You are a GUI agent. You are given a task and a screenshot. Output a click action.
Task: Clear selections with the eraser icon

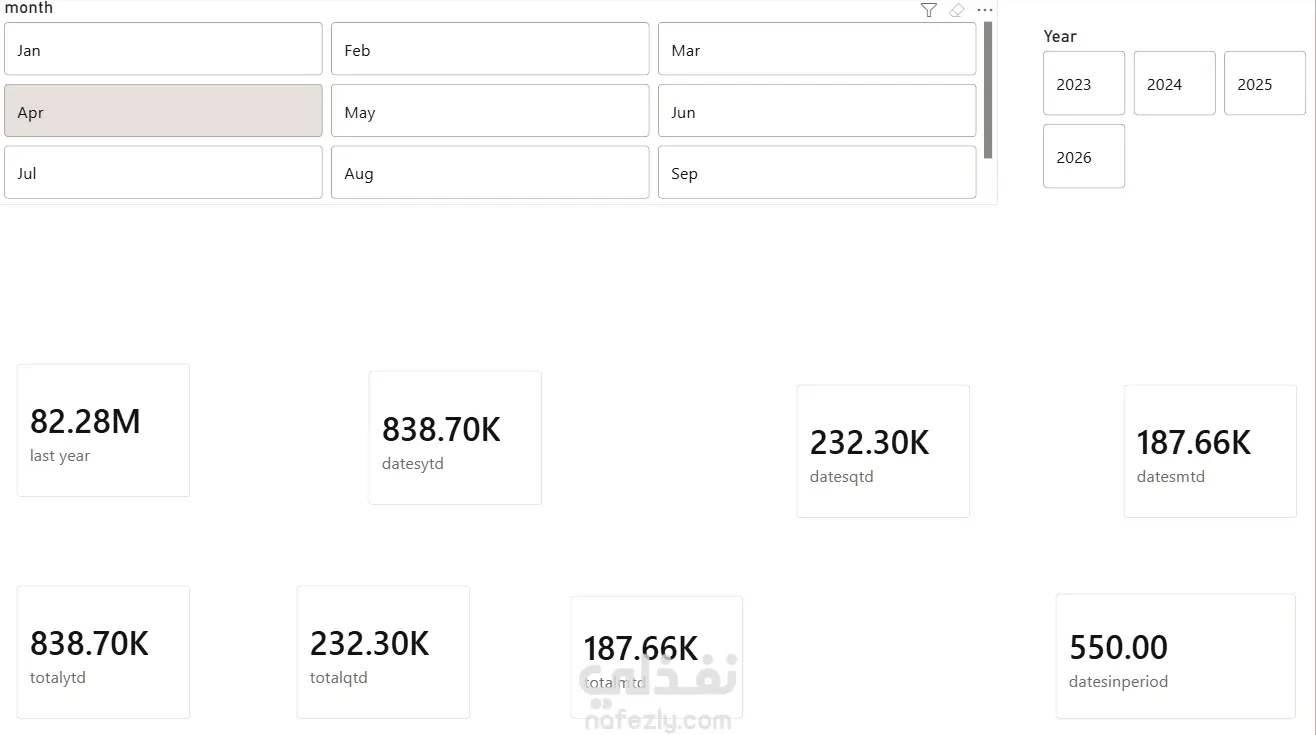pyautogui.click(x=957, y=10)
